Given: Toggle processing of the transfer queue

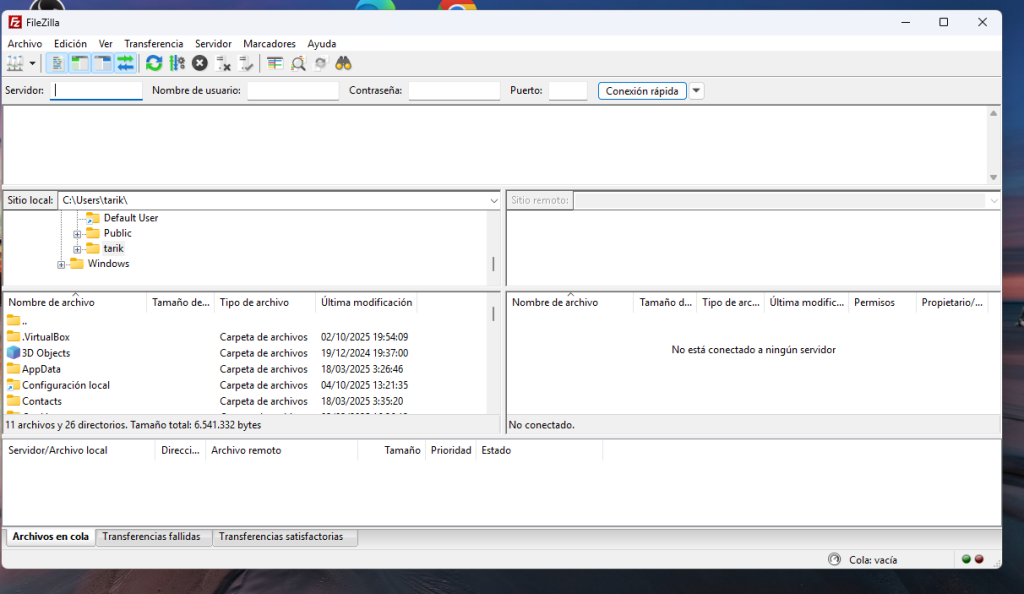Looking at the screenshot, I should point(177,63).
